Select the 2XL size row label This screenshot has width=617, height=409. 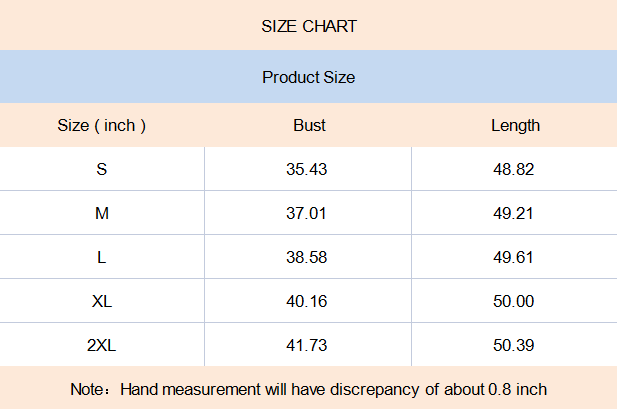tap(102, 345)
